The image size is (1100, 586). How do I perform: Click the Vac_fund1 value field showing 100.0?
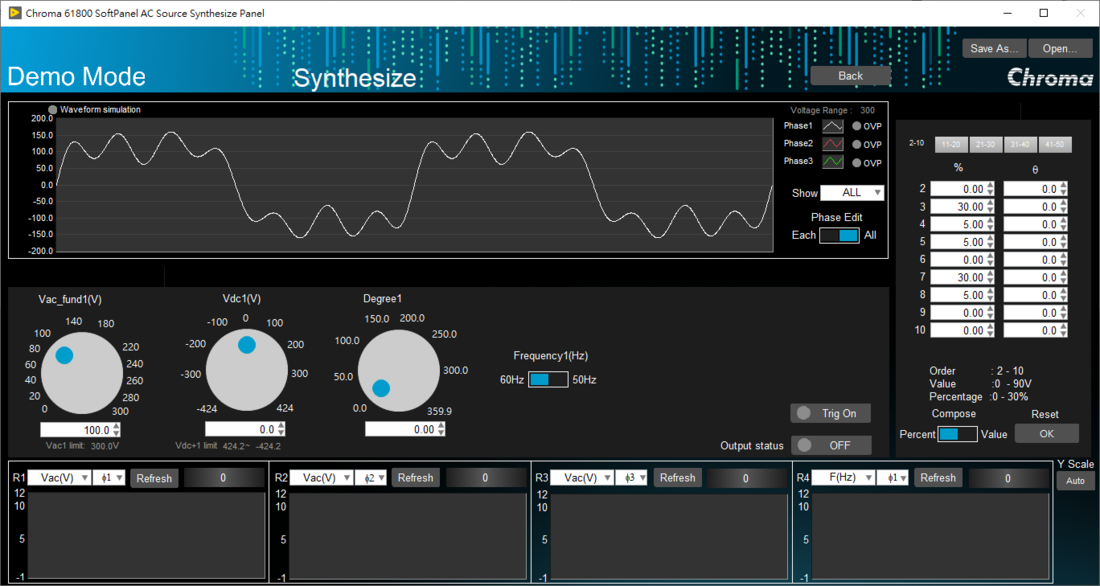(76, 430)
